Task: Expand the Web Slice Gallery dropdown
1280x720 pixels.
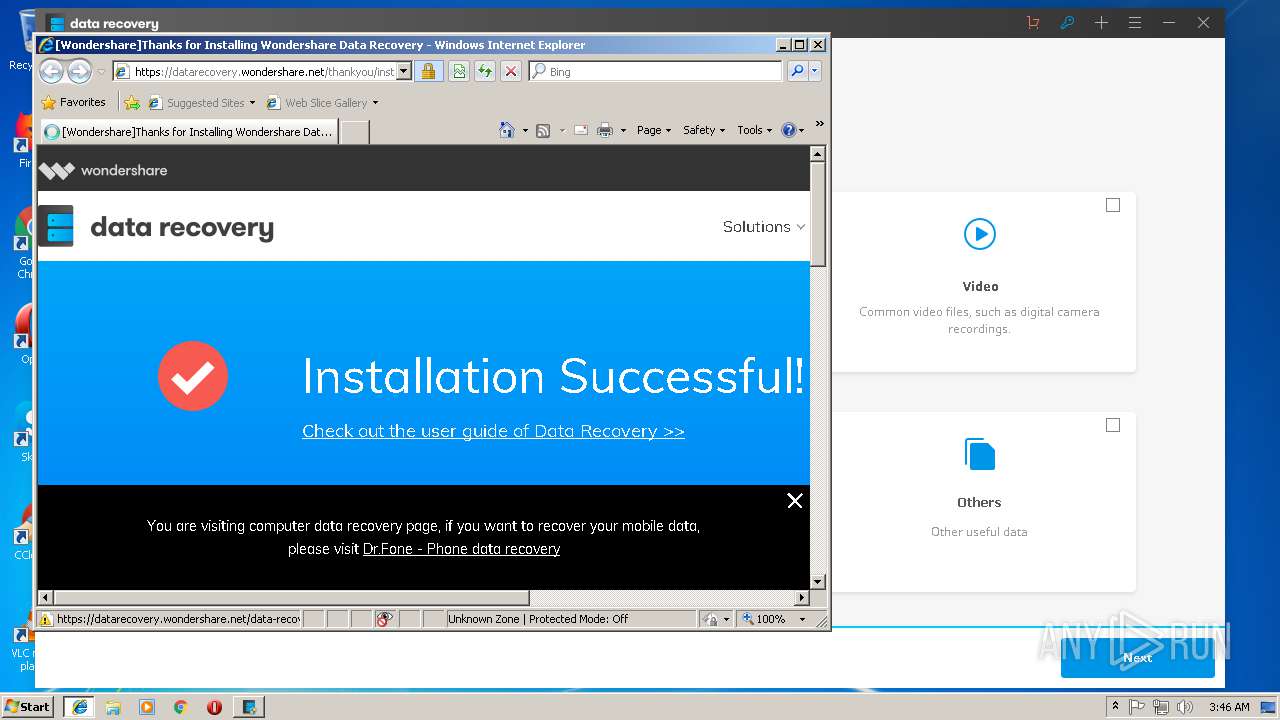Action: (x=375, y=103)
